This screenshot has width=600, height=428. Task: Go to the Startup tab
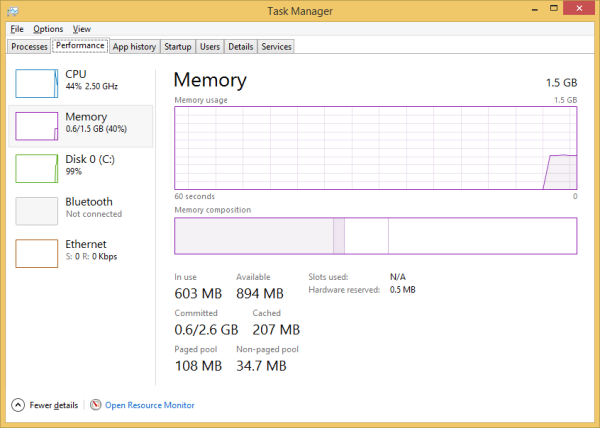178,46
